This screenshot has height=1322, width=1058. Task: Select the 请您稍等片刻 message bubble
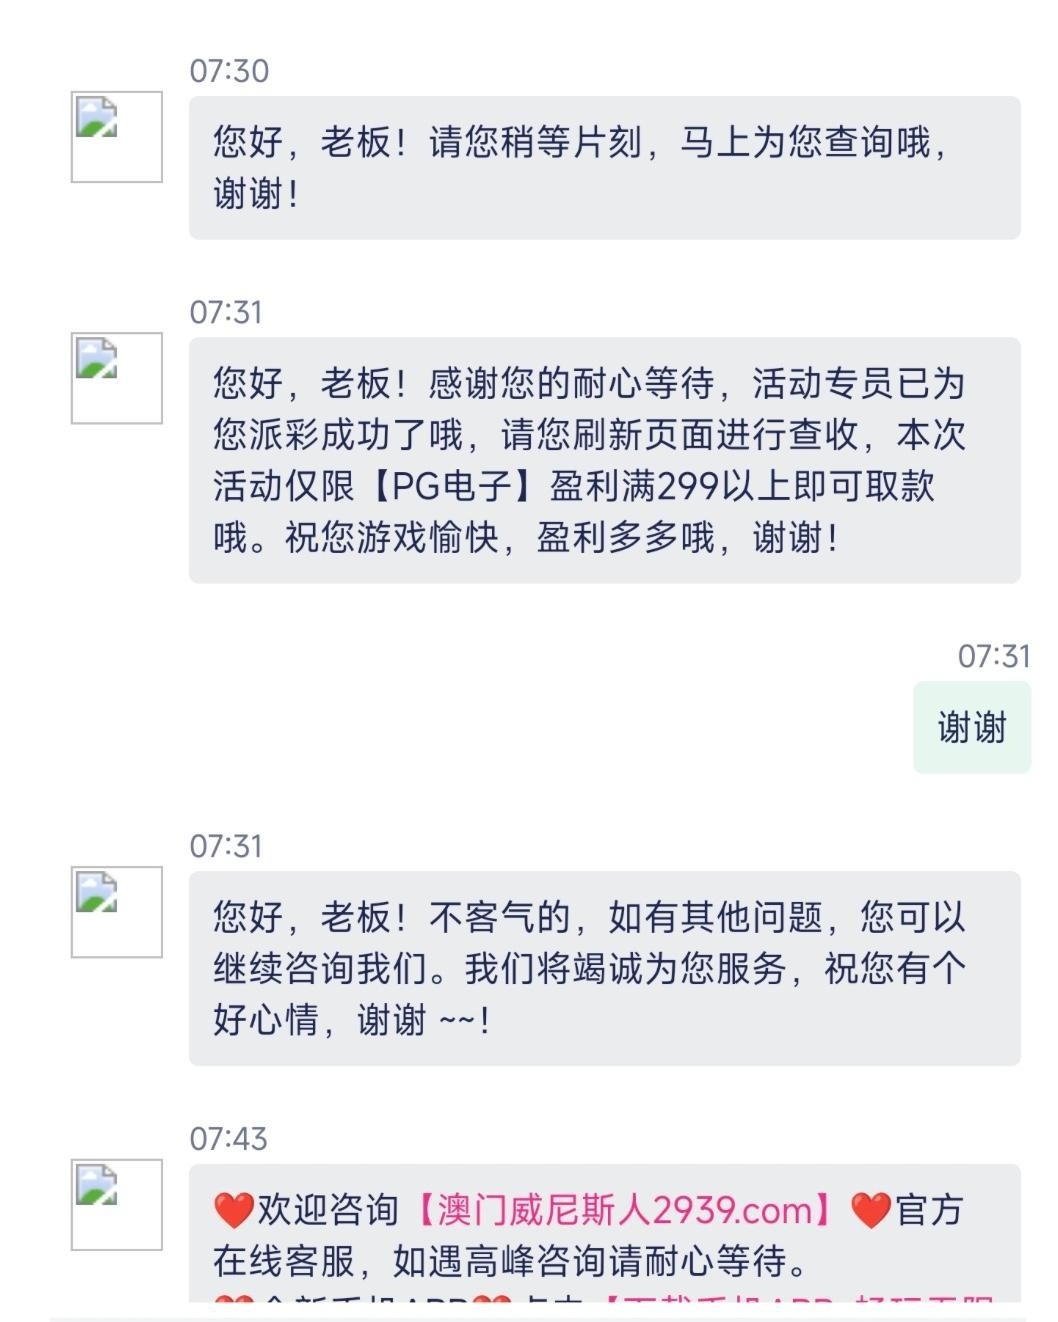[604, 167]
